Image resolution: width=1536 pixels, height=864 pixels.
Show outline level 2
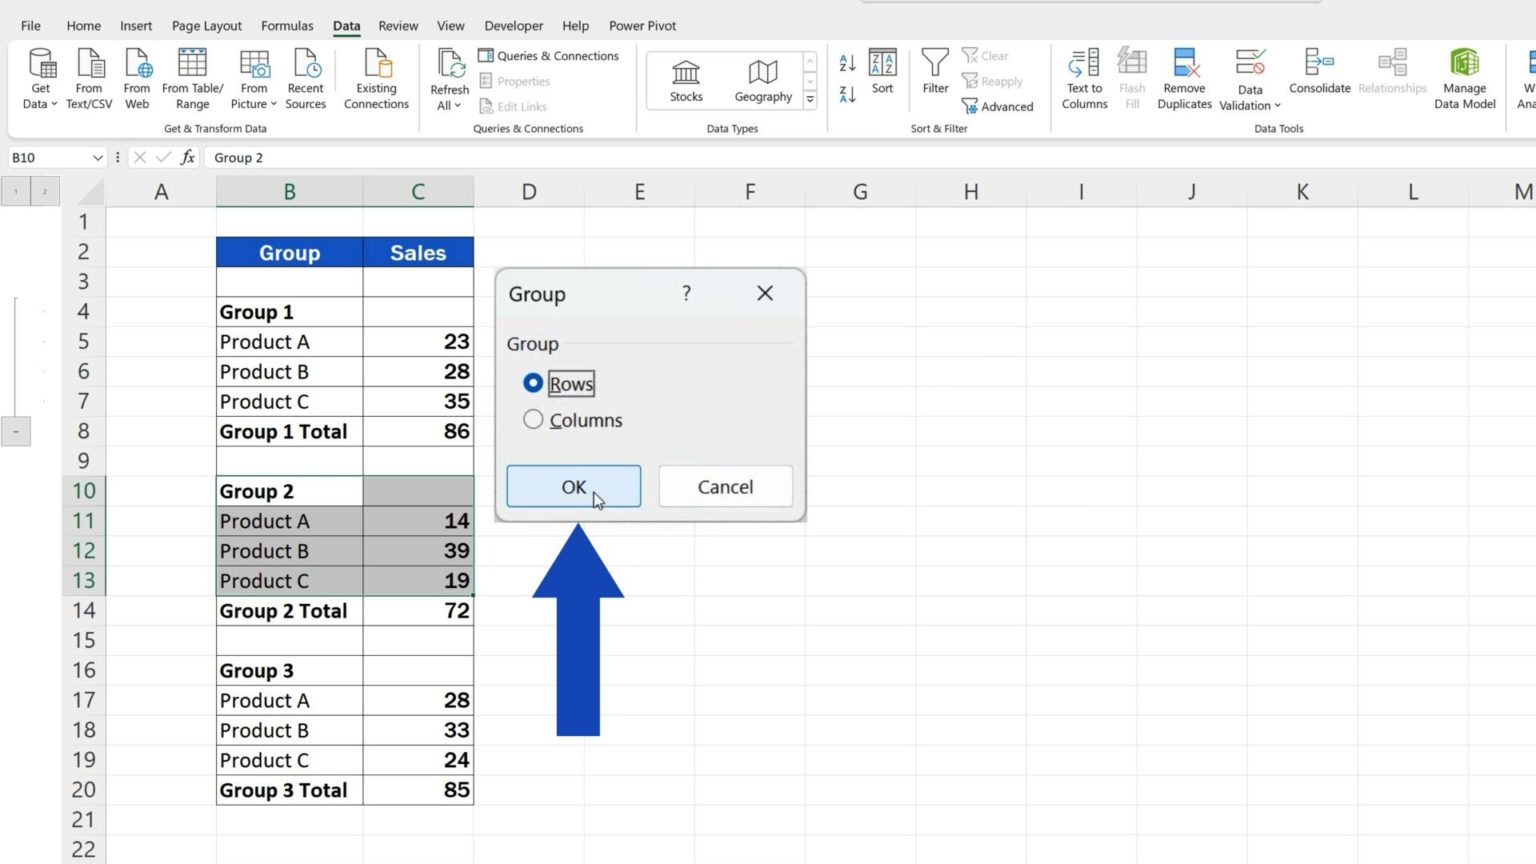(45, 191)
